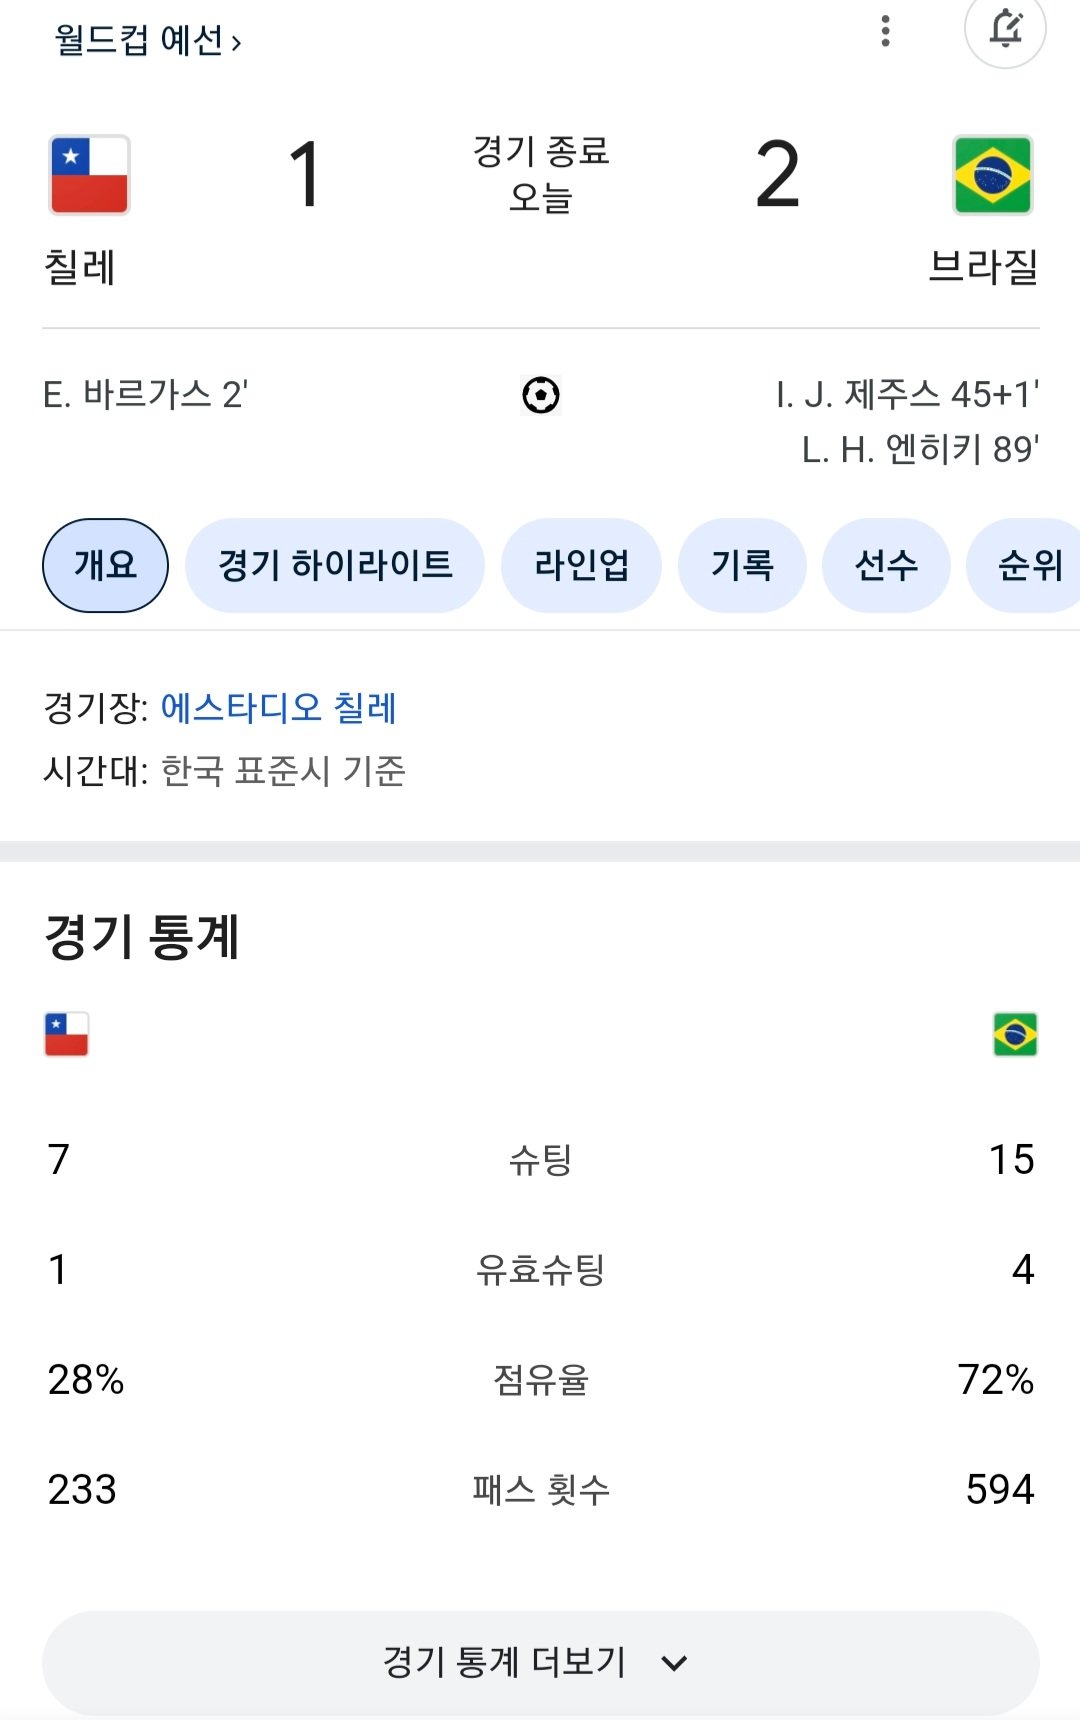Tap small Brazil flag in match stats

(x=1015, y=1034)
